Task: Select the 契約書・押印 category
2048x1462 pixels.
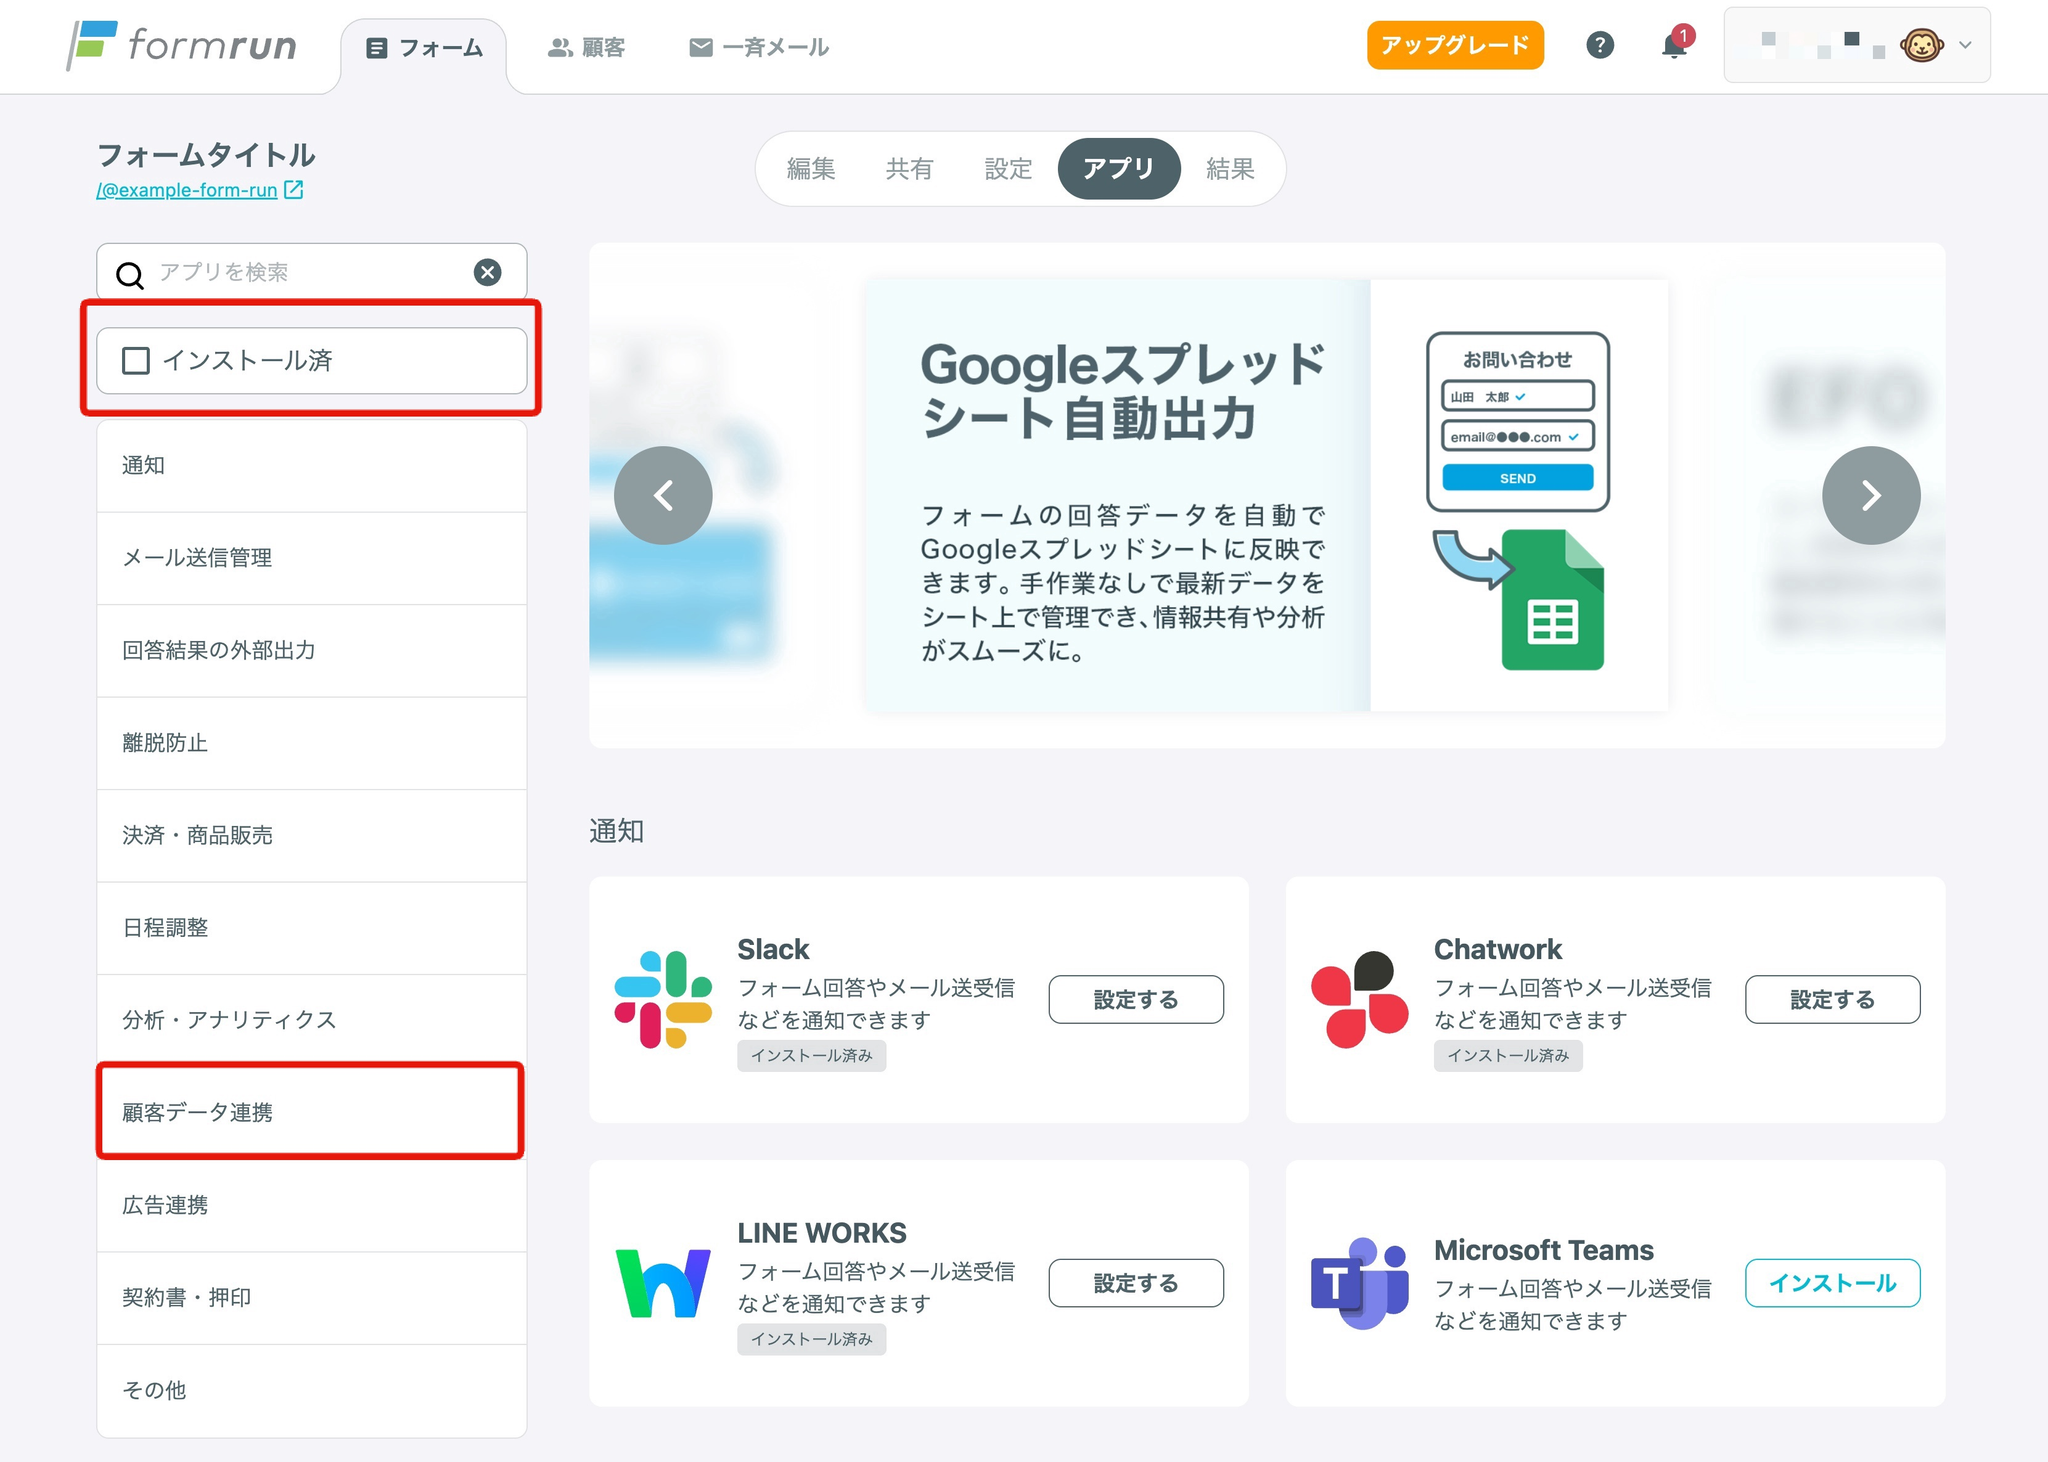Action: click(x=311, y=1298)
